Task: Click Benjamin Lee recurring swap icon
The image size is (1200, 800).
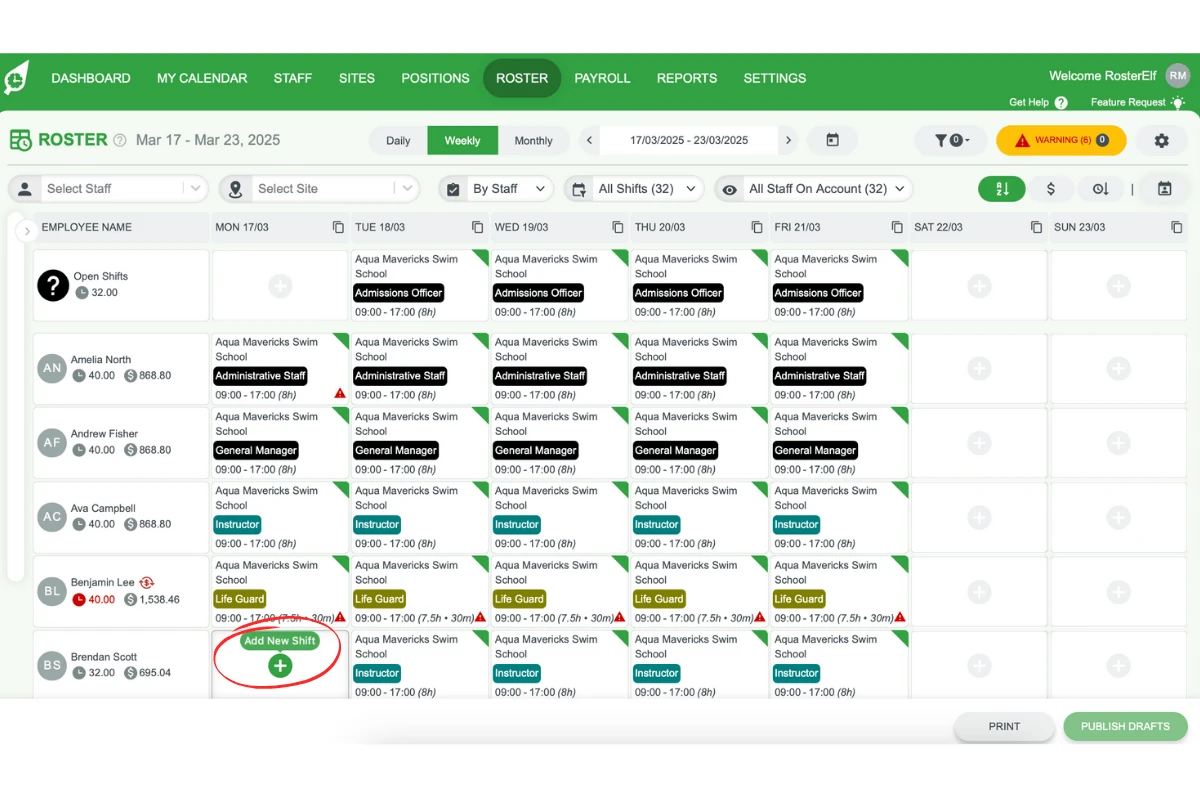Action: pyautogui.click(x=147, y=582)
